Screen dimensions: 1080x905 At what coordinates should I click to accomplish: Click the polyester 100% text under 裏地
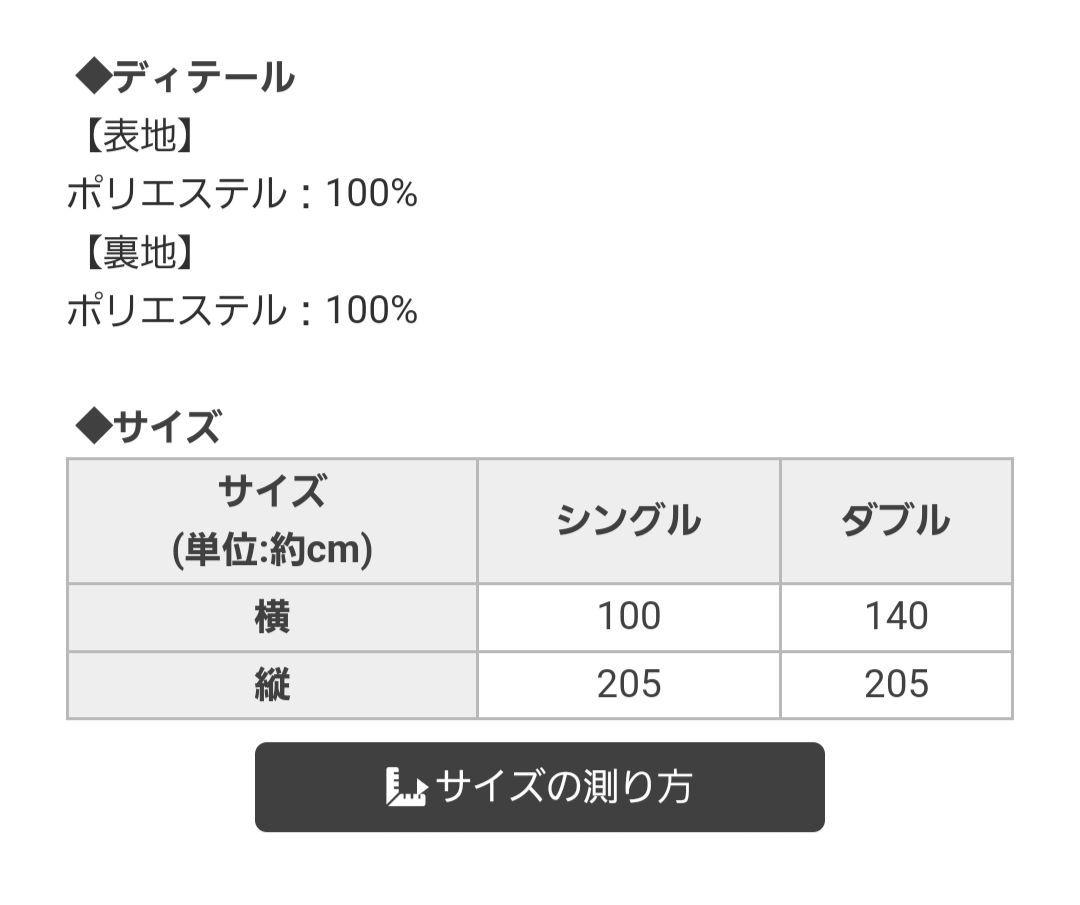click(x=242, y=311)
